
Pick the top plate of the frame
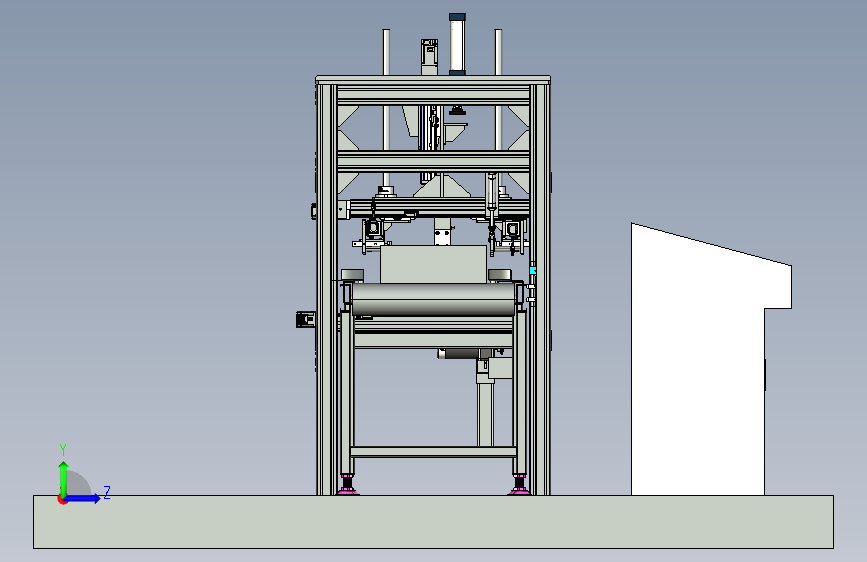[433, 80]
